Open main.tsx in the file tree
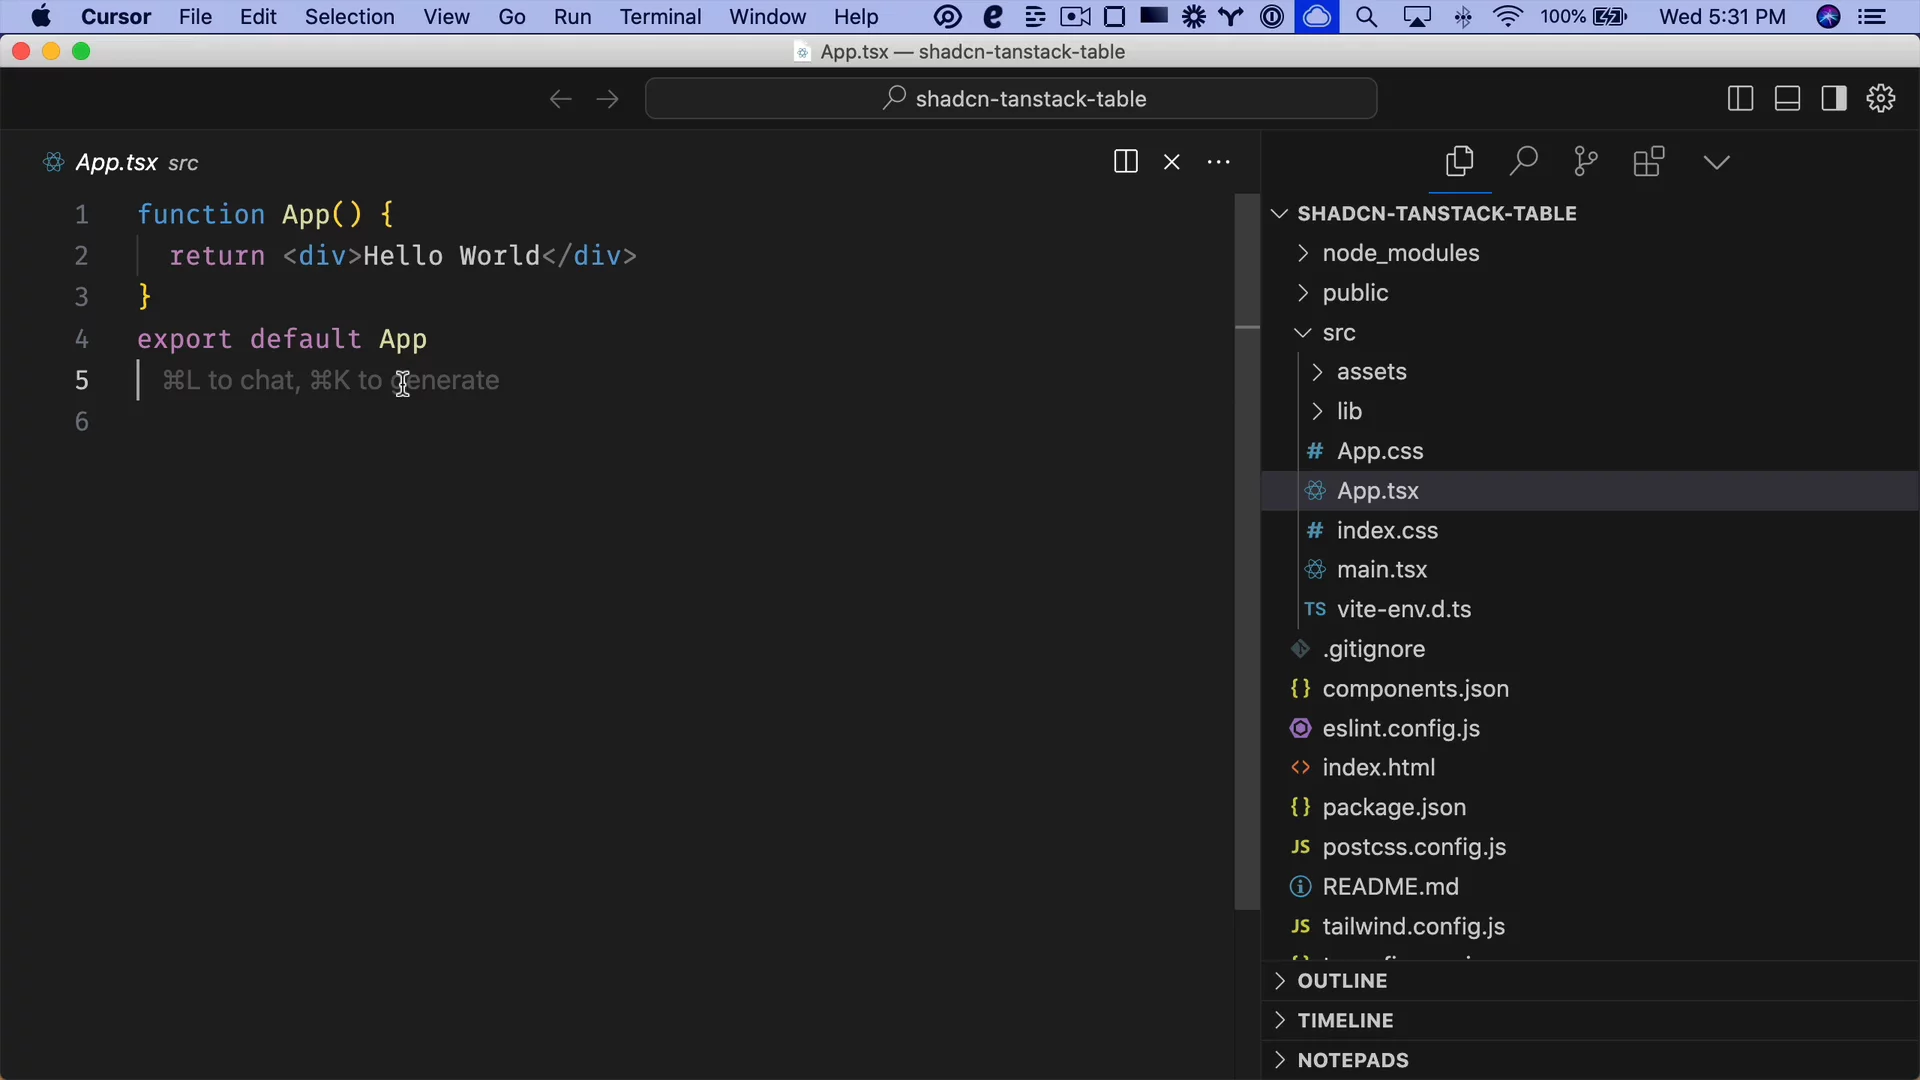The height and width of the screenshot is (1080, 1920). (1382, 570)
